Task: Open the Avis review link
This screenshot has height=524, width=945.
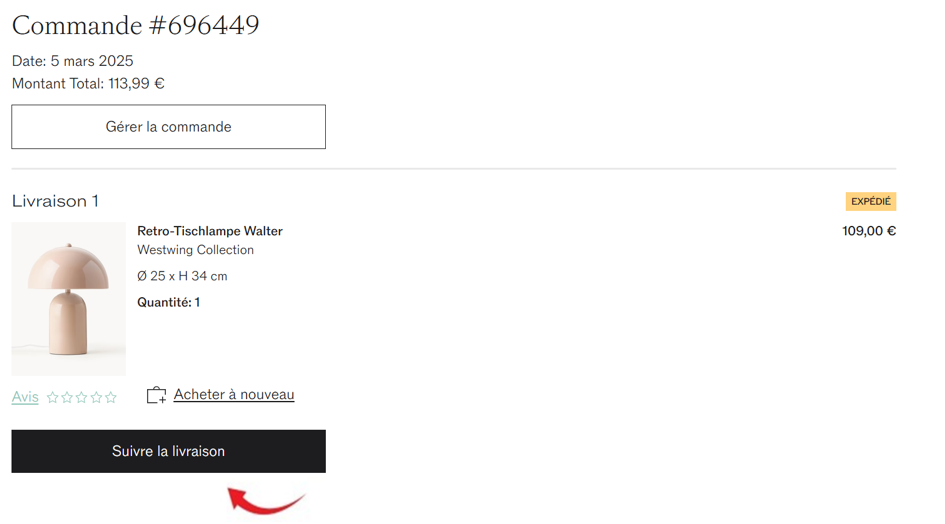Action: click(25, 397)
